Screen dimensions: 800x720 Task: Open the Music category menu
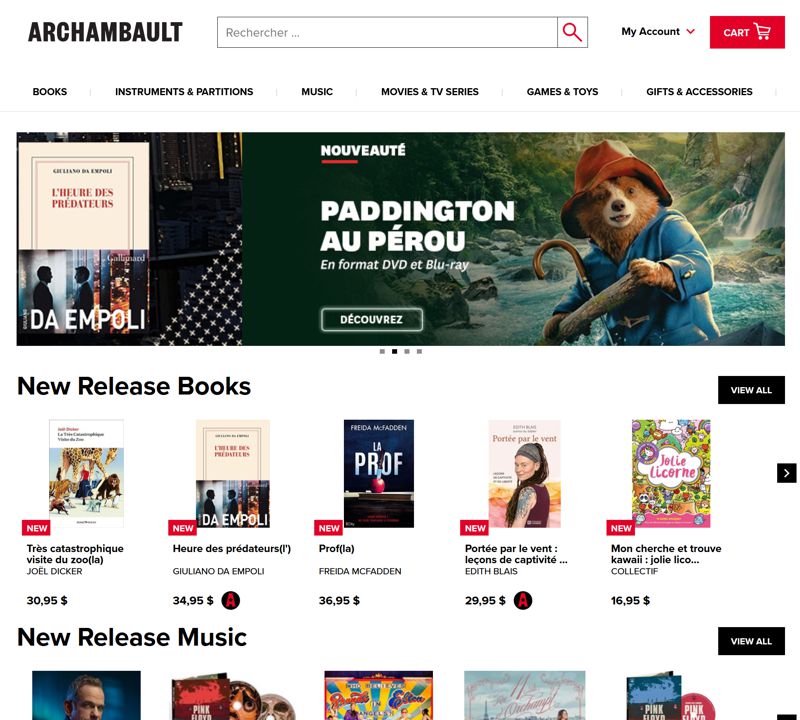(x=317, y=92)
